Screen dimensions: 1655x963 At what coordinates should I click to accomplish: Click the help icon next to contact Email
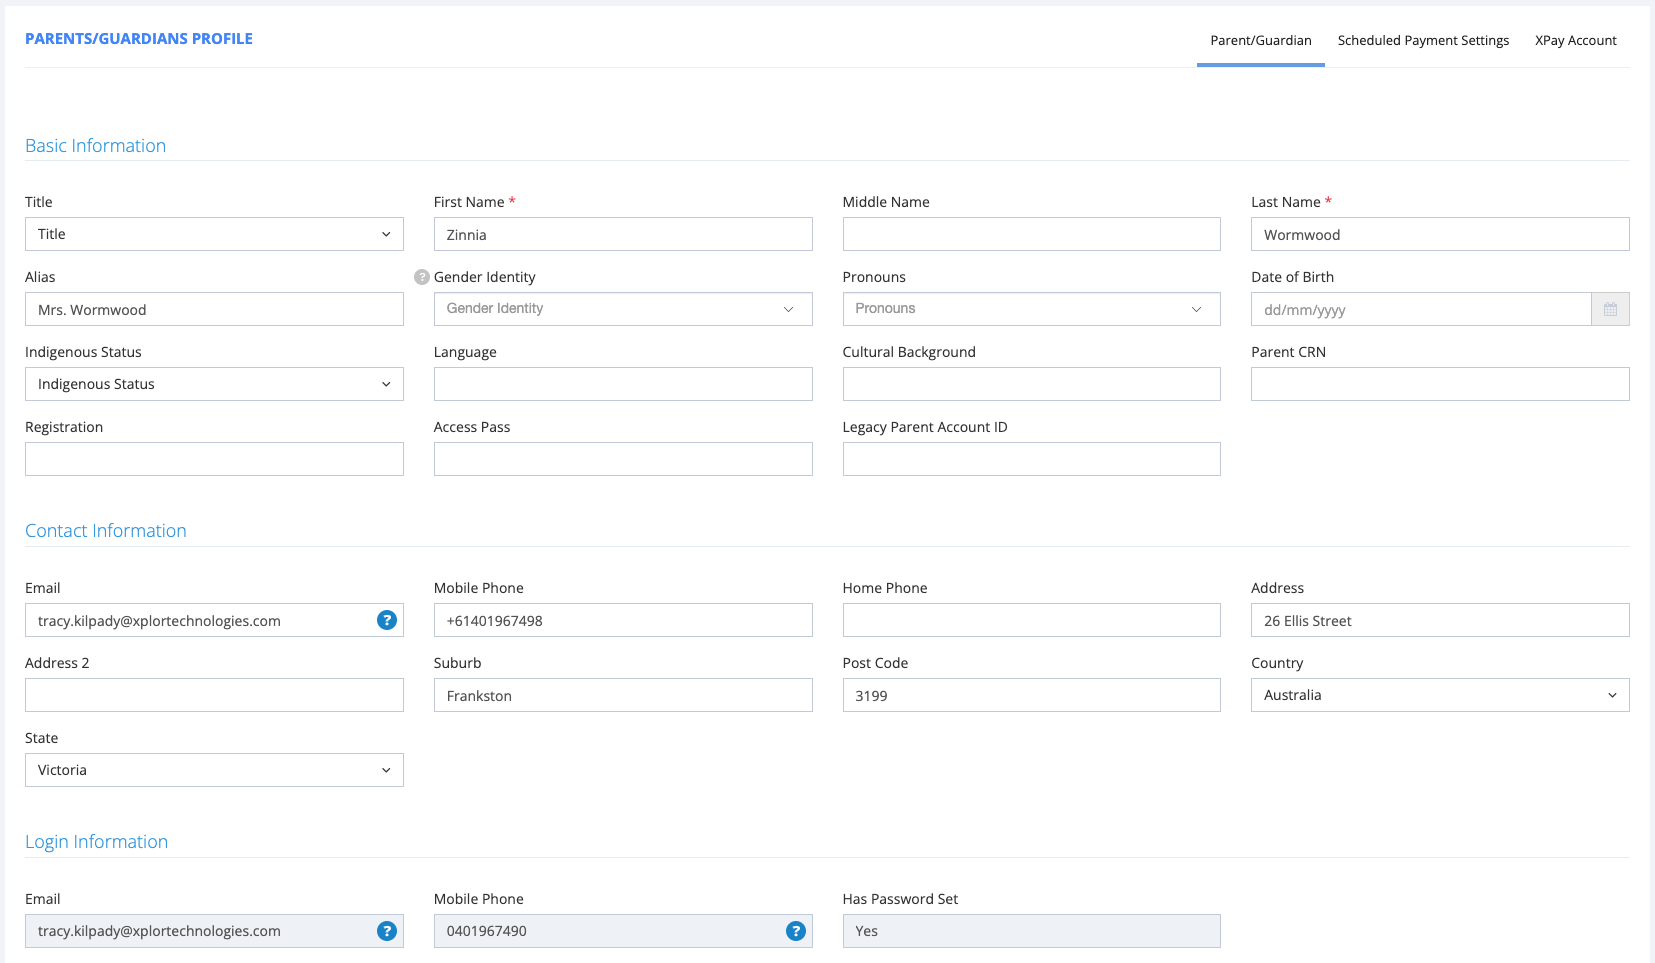pos(386,620)
